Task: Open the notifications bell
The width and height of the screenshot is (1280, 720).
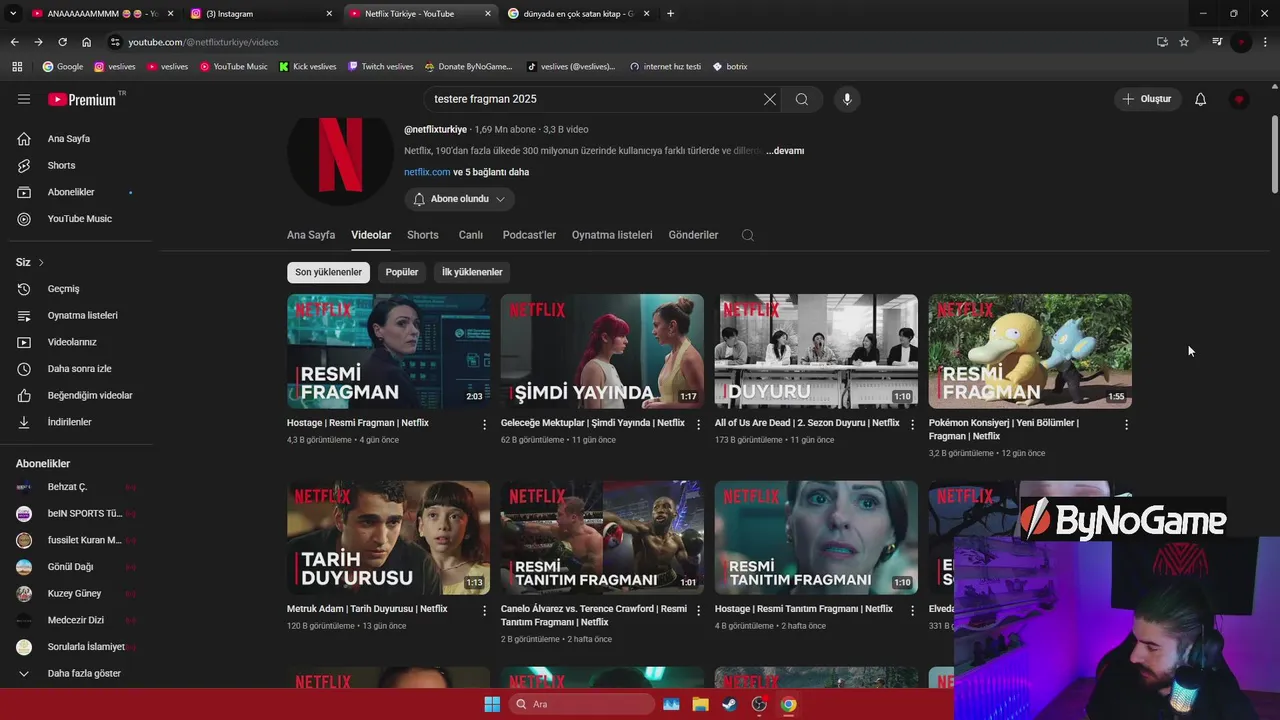Action: 1200,99
